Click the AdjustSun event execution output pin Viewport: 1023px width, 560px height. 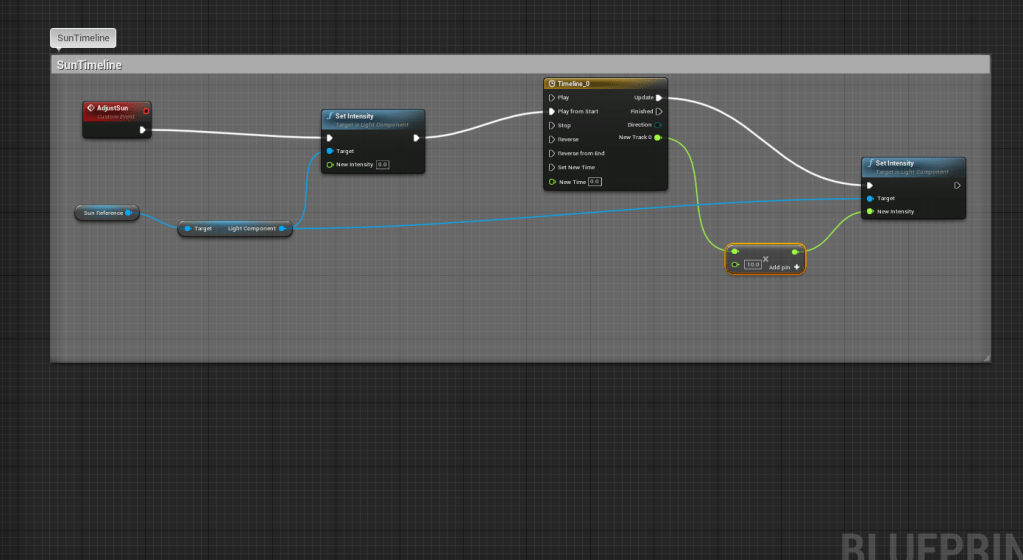click(143, 130)
